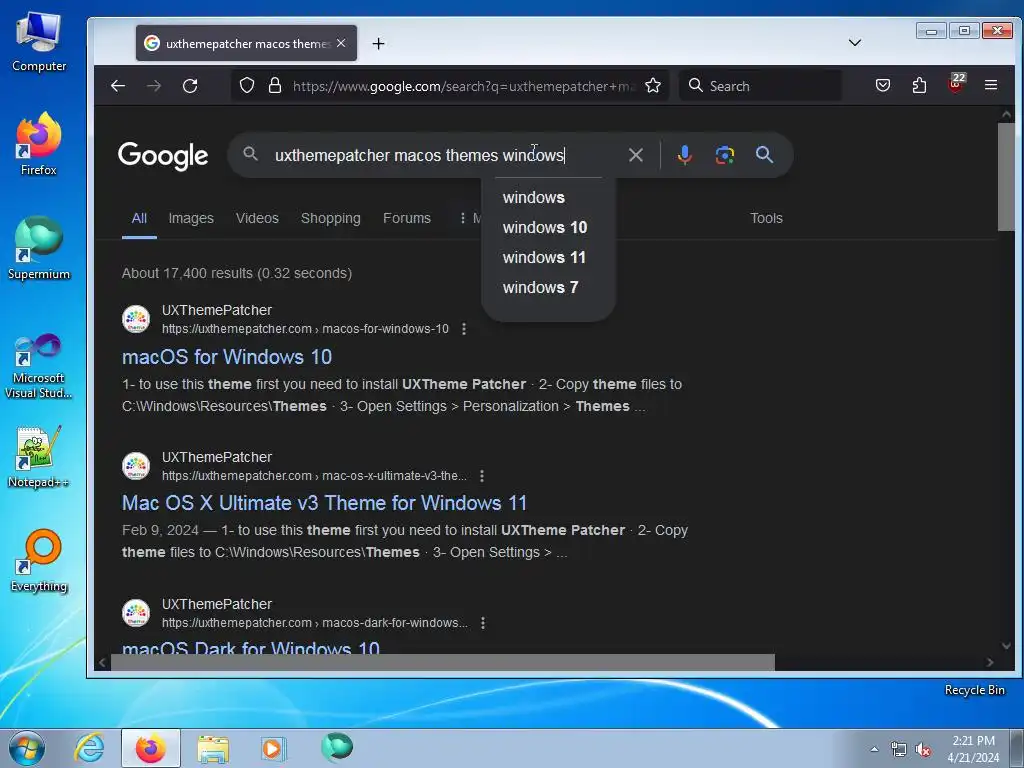The height and width of the screenshot is (768, 1024).
Task: Close the uxthemepatcher macos themes tab
Action: 341,43
